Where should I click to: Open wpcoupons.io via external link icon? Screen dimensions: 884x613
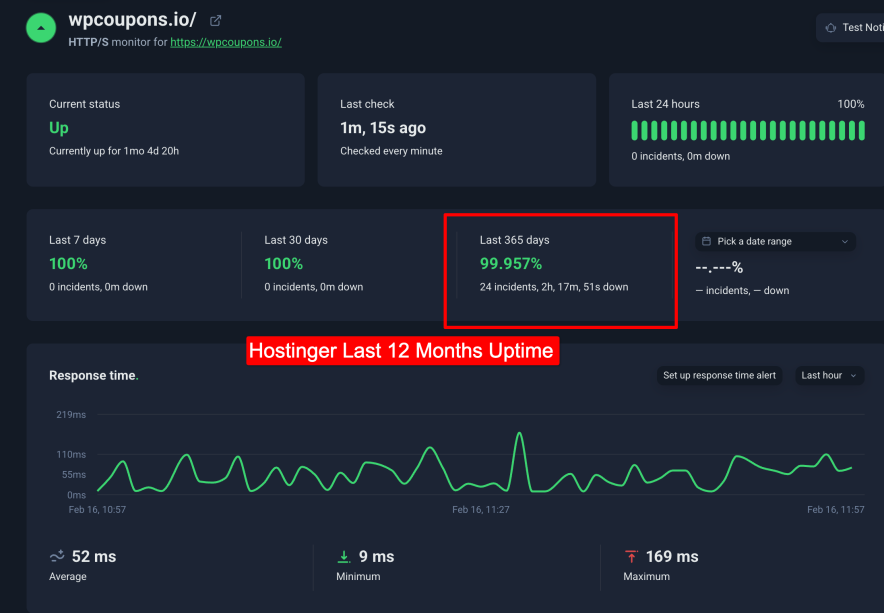(215, 19)
